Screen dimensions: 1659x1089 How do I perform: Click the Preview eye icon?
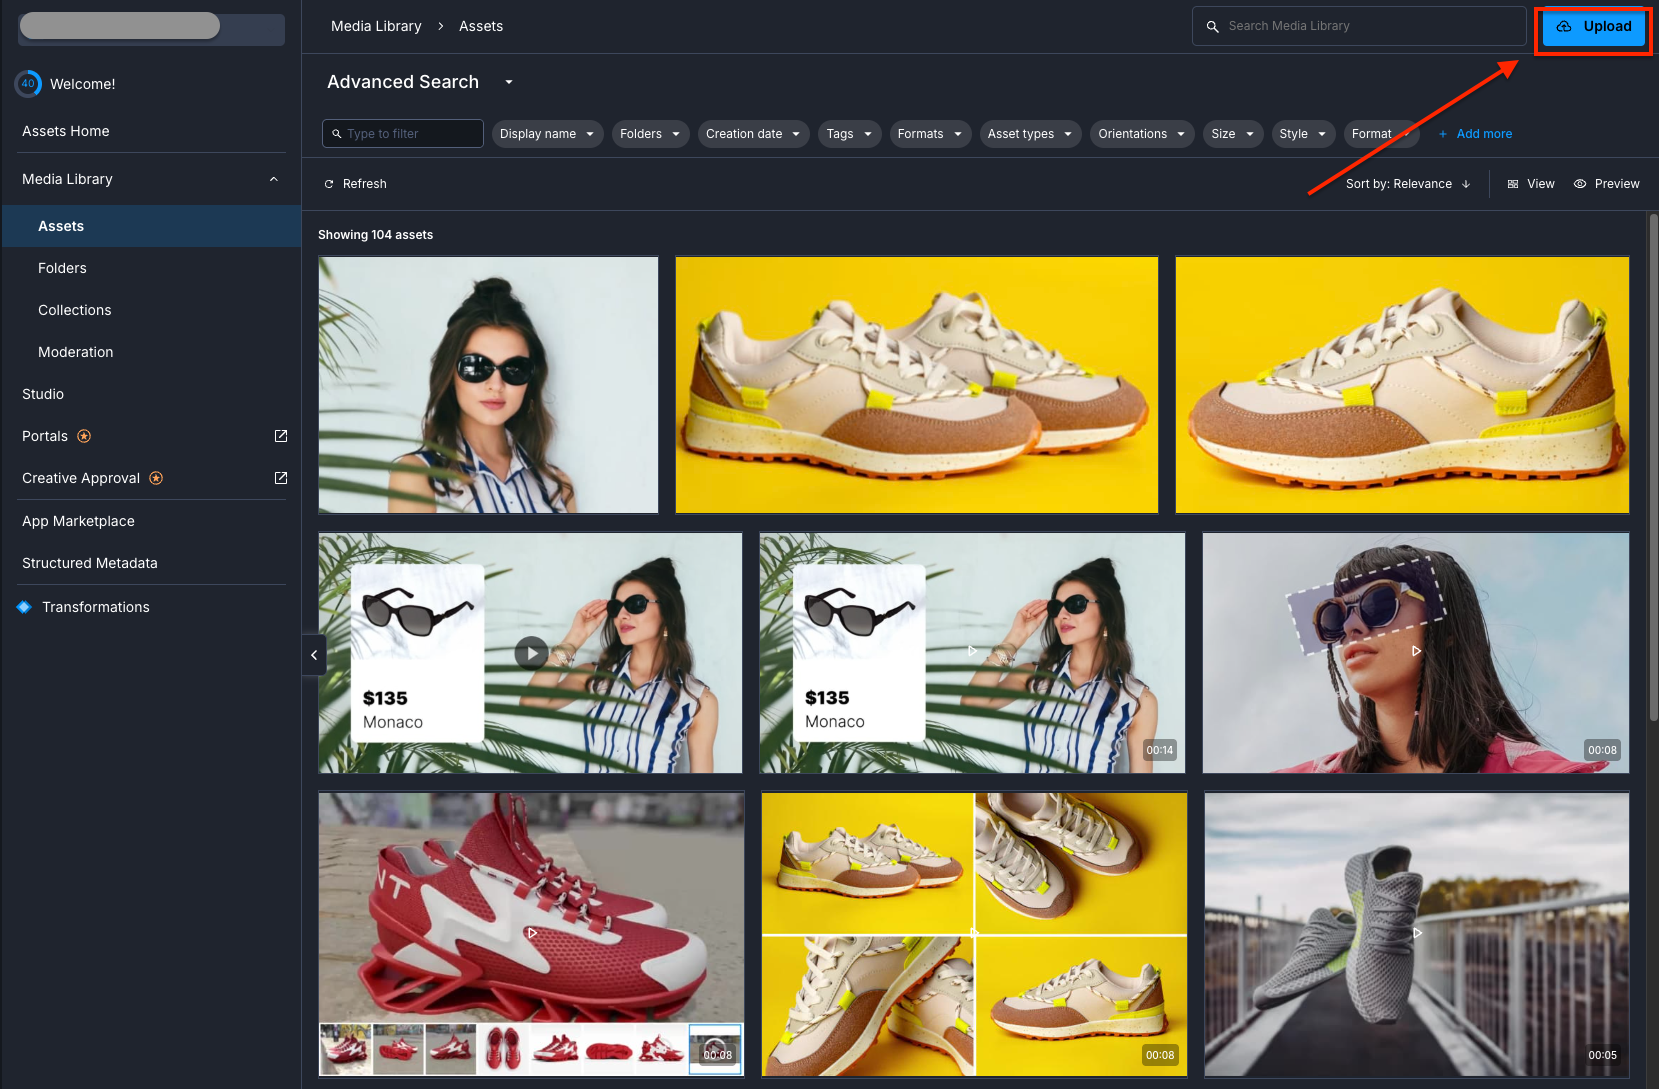1580,183
